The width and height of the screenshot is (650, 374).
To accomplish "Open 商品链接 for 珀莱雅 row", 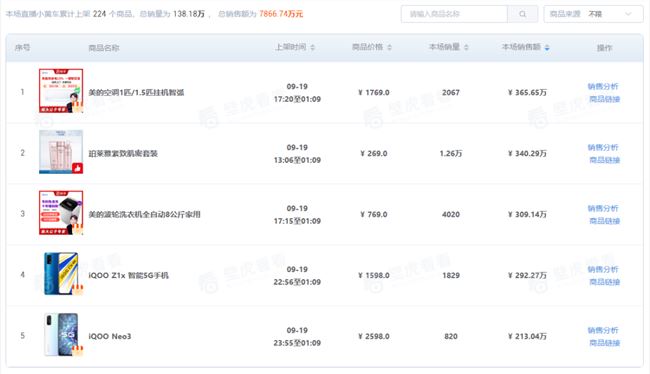I will click(604, 160).
